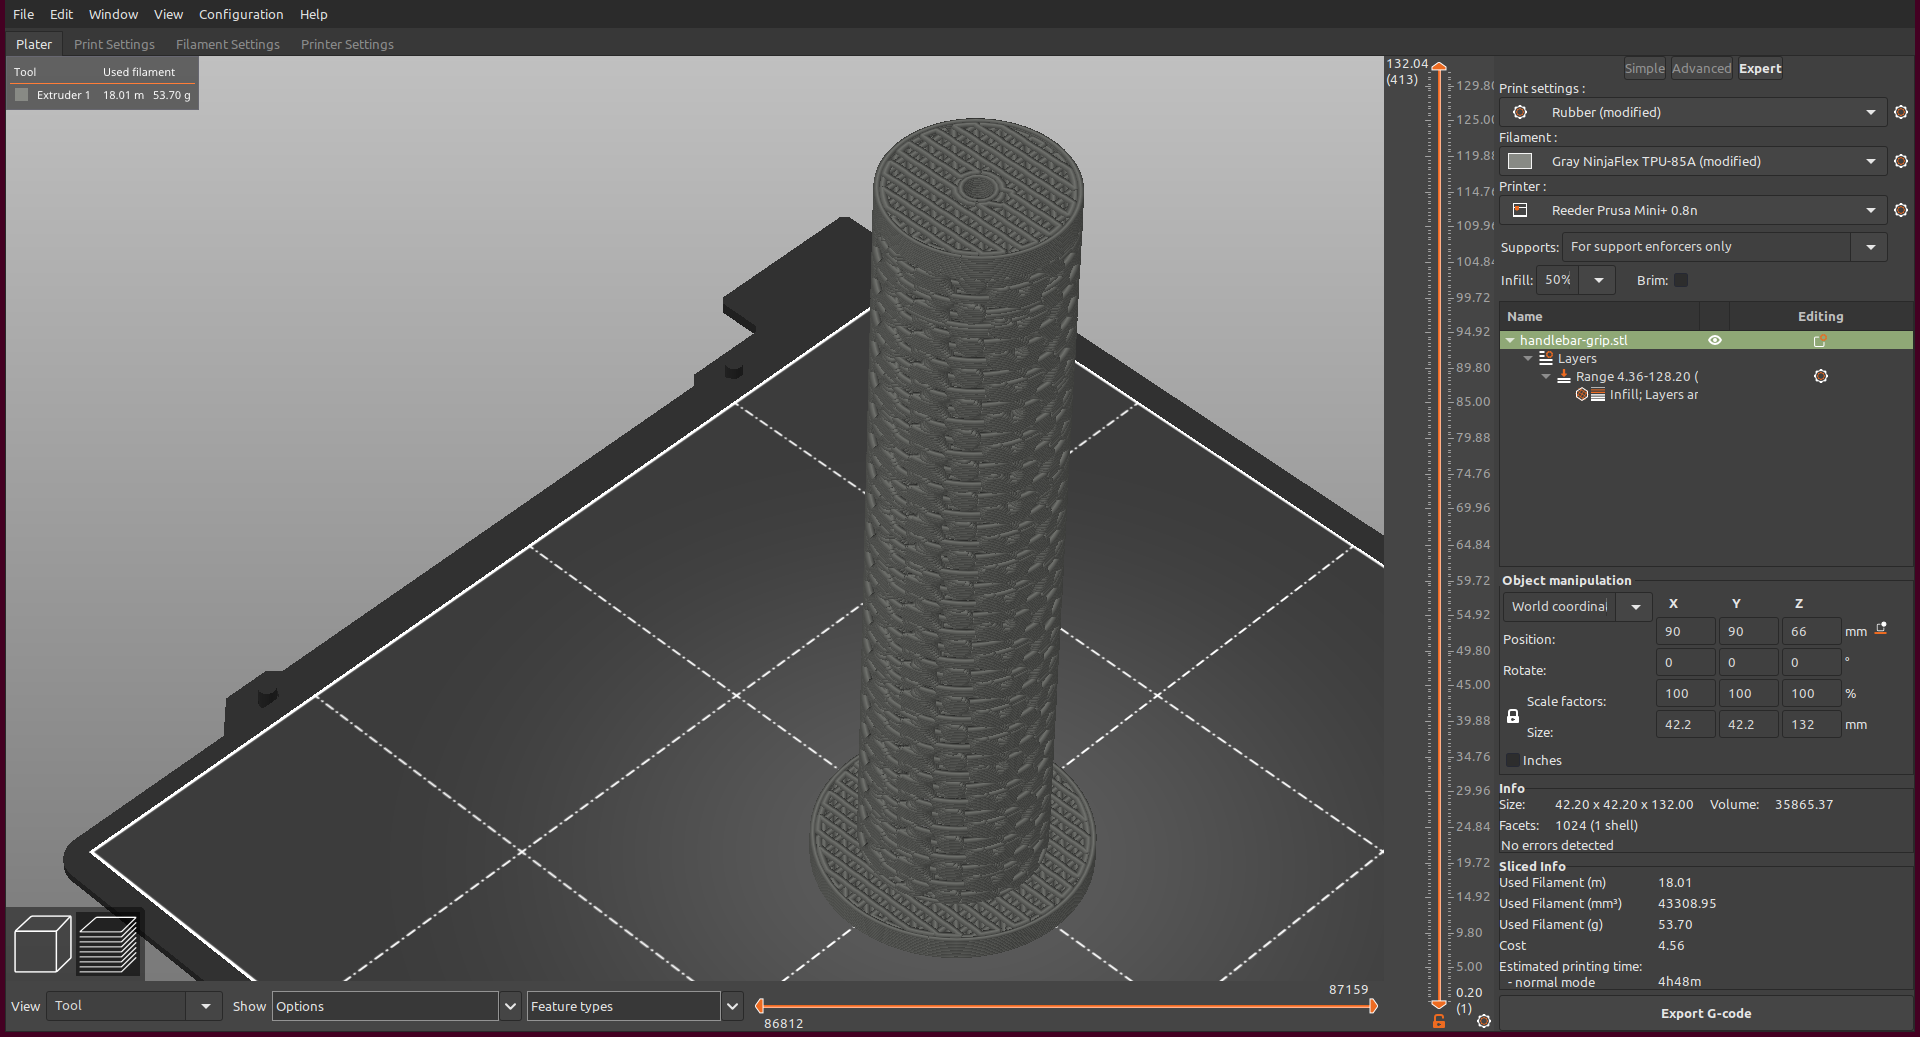Click the layers stack icon beside 'Infill; Layers'
Image resolution: width=1920 pixels, height=1037 pixels.
tap(1598, 394)
